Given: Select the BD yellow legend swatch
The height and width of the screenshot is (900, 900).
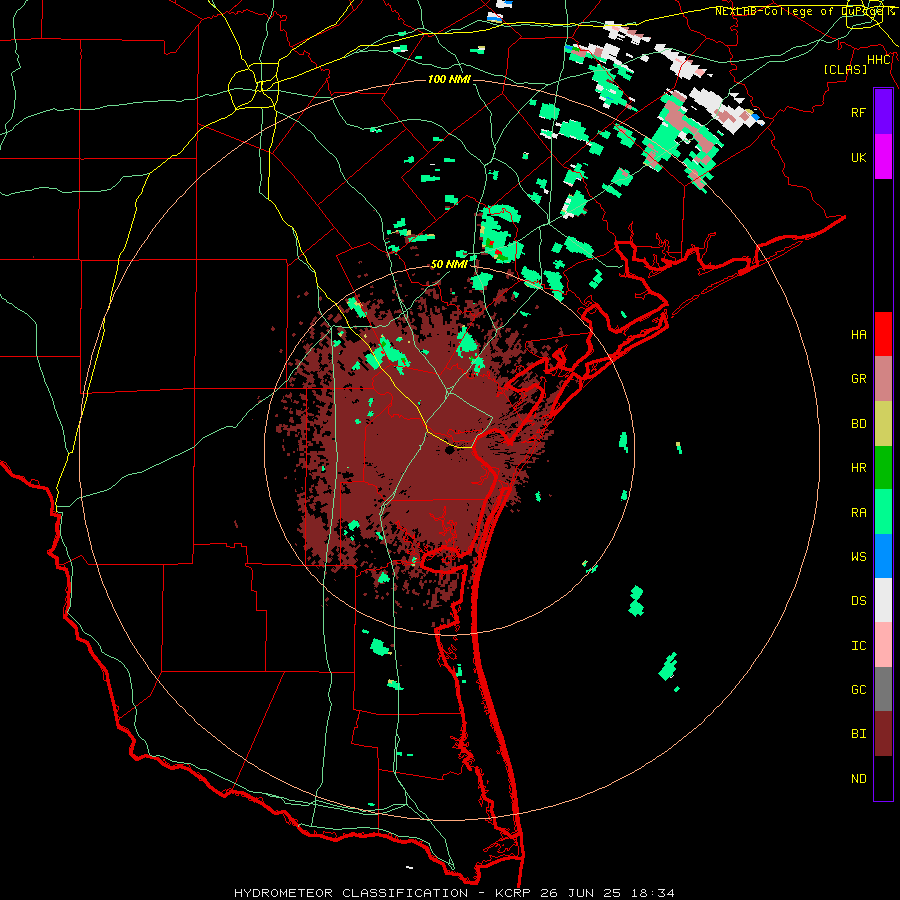Looking at the screenshot, I should (x=883, y=424).
